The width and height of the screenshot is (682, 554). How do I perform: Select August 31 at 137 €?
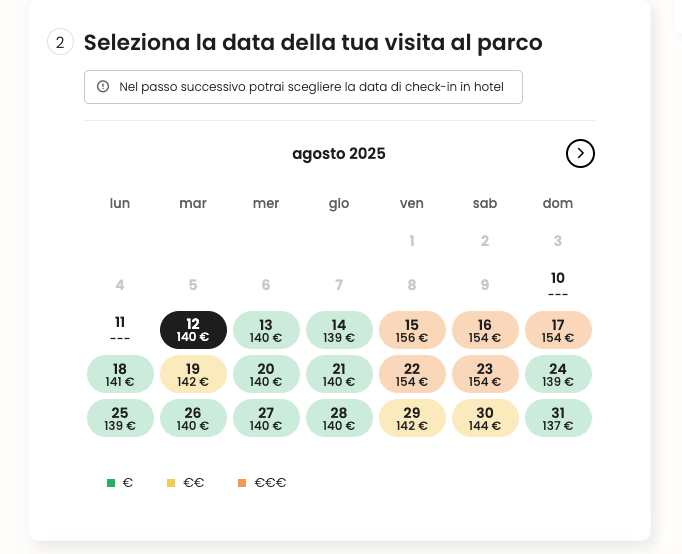coord(558,418)
